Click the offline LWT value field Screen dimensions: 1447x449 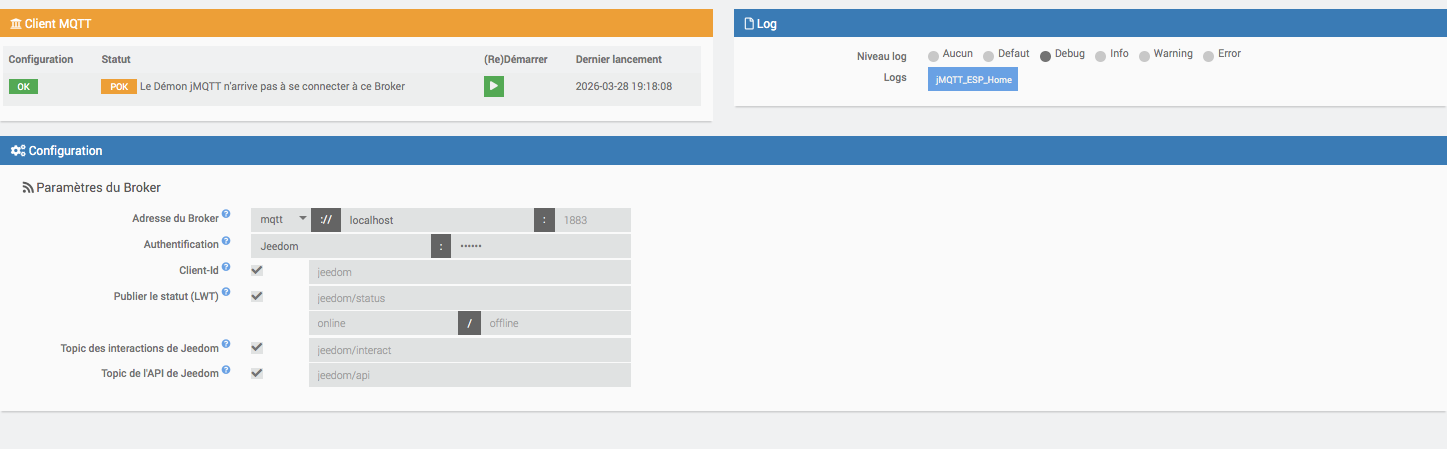(556, 323)
